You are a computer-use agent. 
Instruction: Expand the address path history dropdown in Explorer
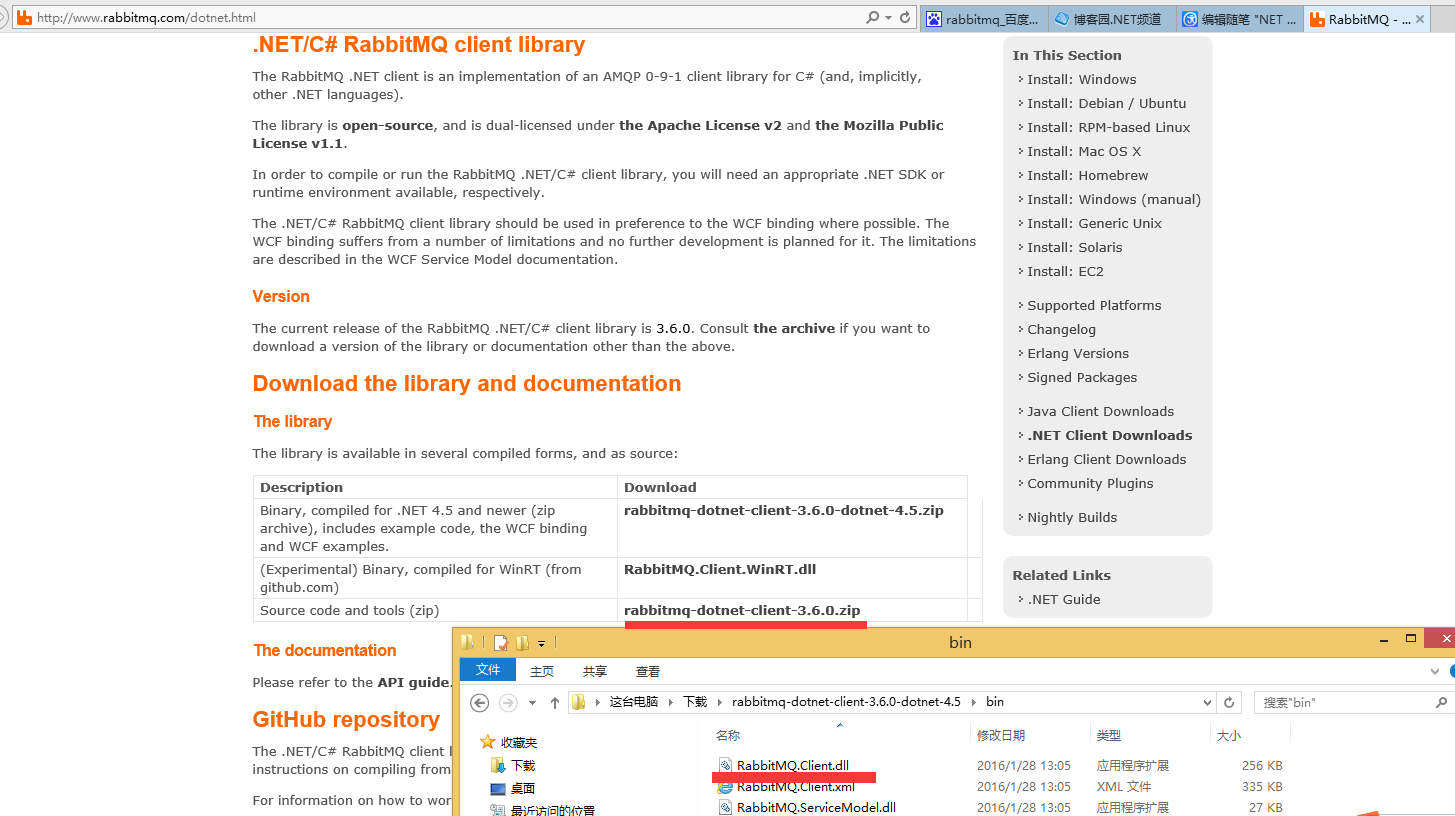pos(1208,702)
